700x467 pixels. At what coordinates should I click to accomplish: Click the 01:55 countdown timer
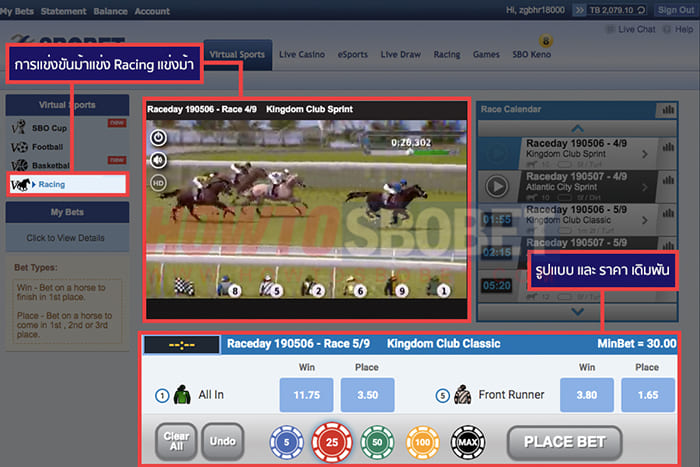tap(496, 220)
